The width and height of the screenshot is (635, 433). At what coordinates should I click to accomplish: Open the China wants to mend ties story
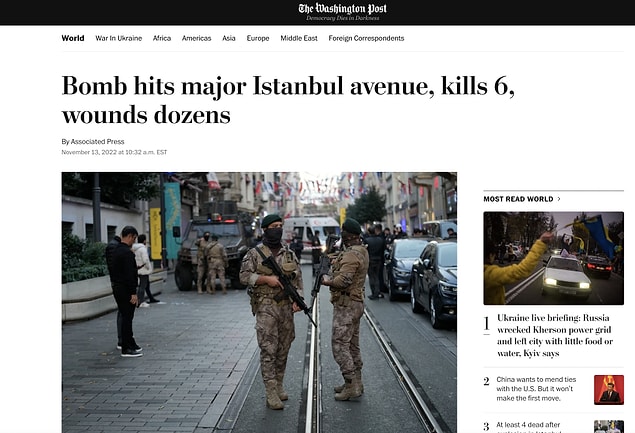(x=536, y=389)
